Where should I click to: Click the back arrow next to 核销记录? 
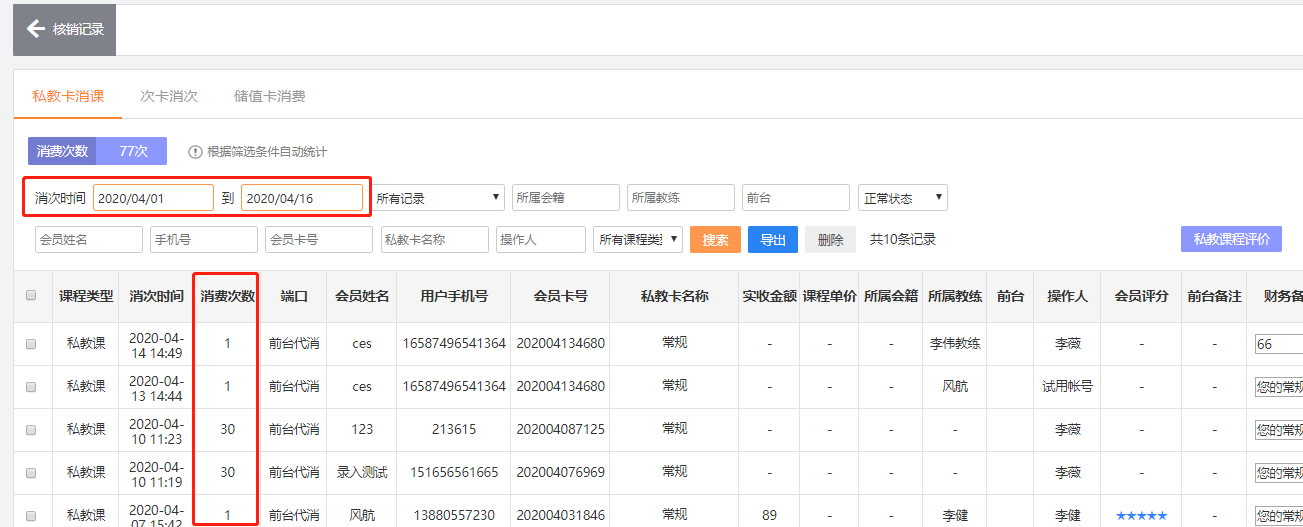point(36,29)
